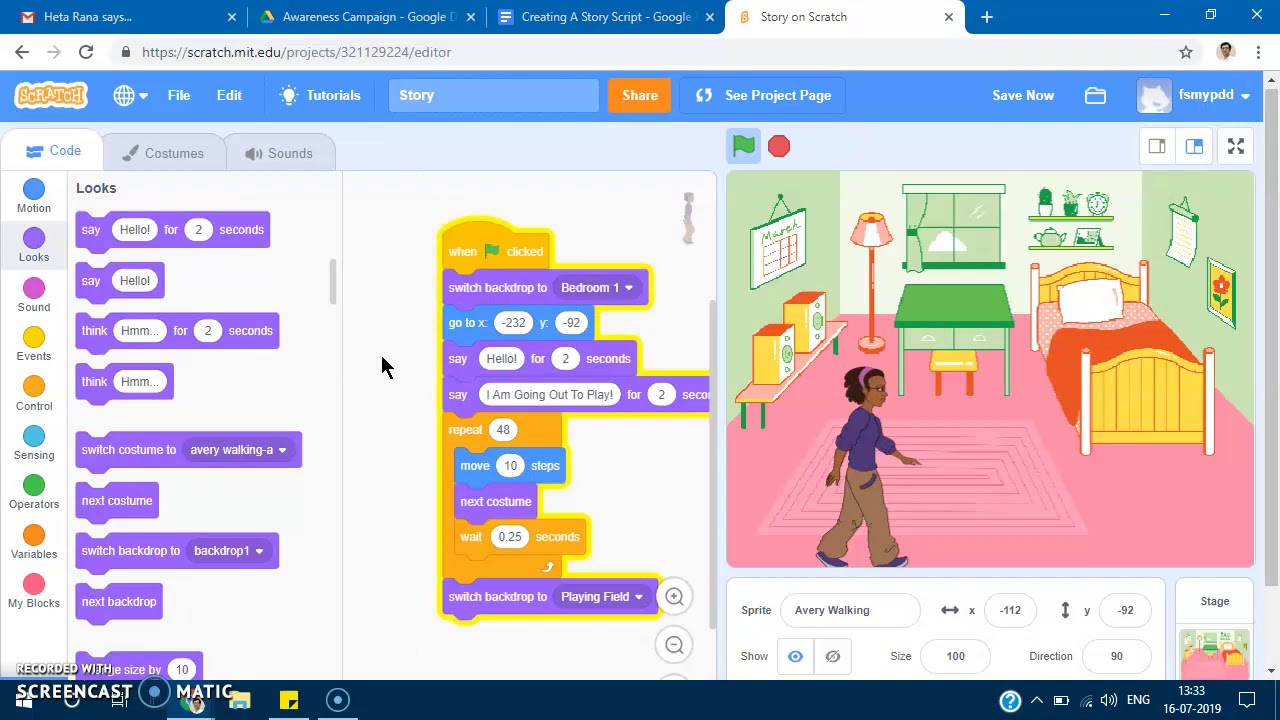Switch to the Sounds tab

click(x=278, y=153)
